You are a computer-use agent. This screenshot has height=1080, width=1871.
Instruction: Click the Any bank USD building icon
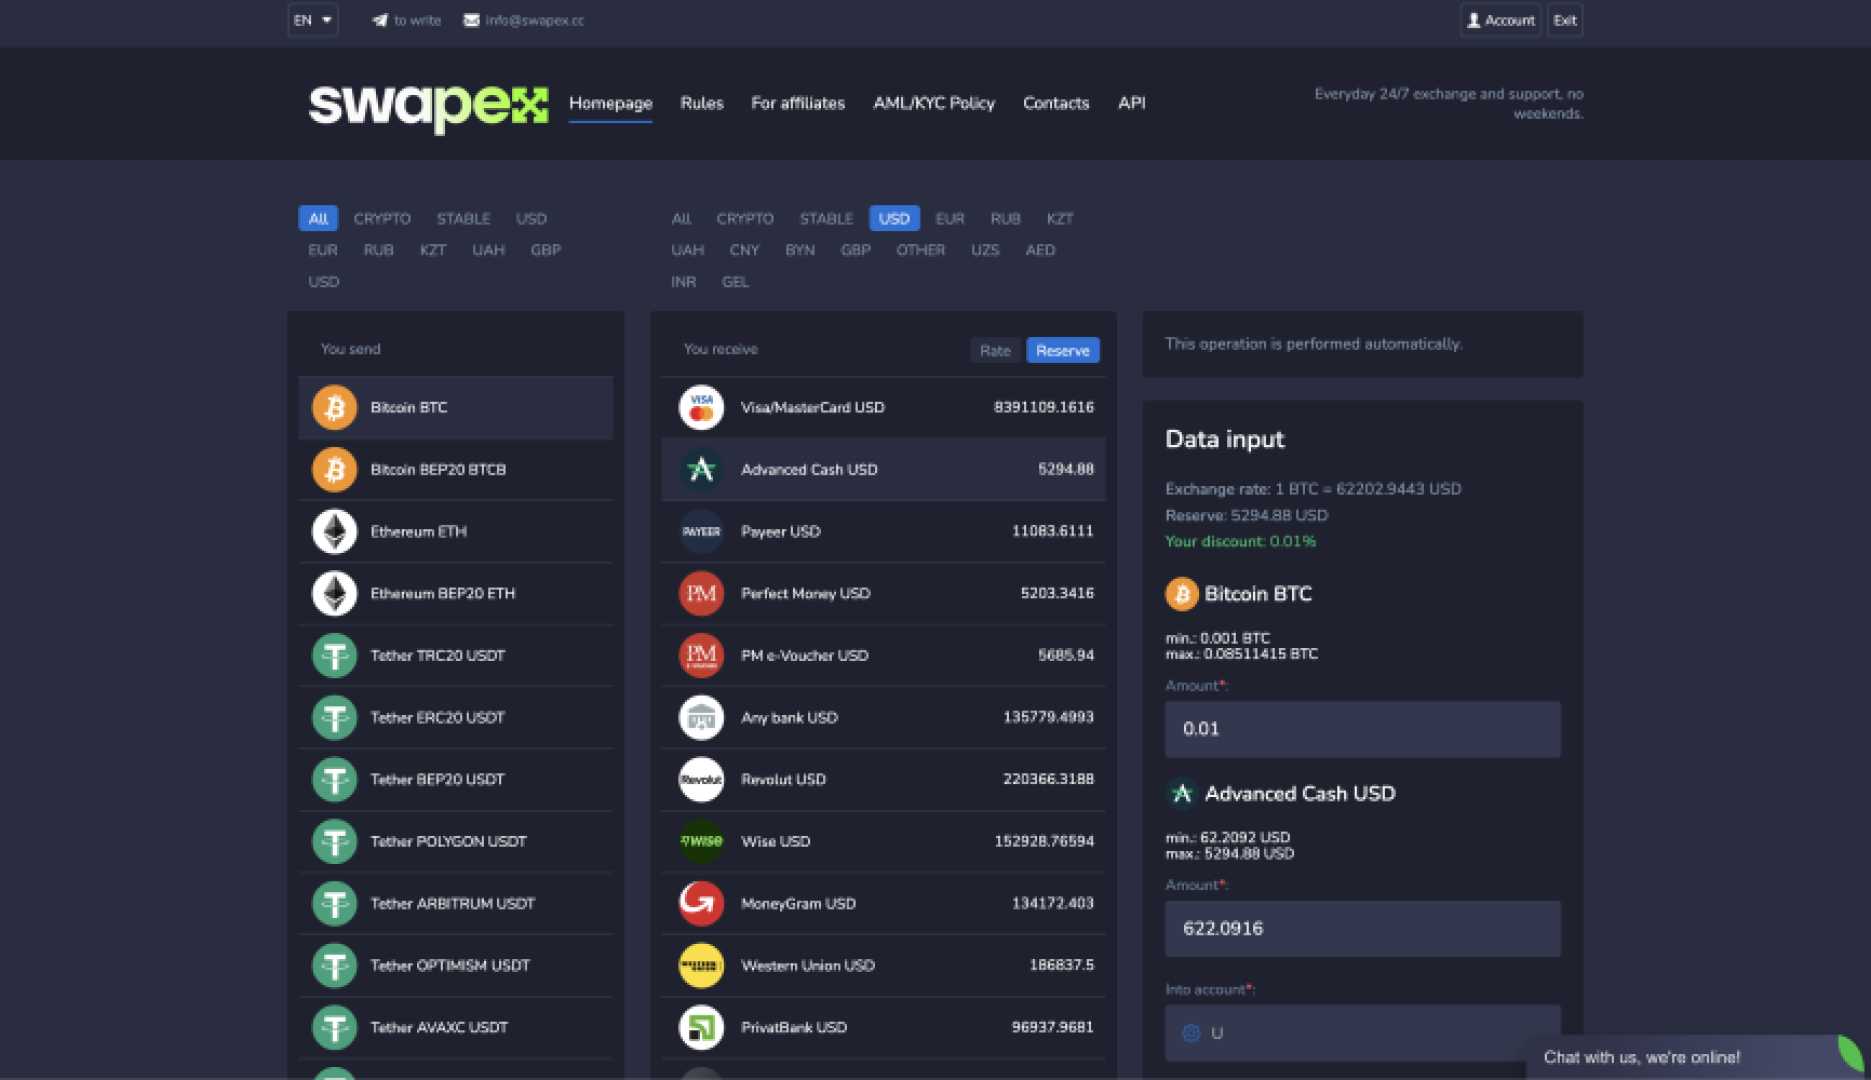(x=701, y=718)
